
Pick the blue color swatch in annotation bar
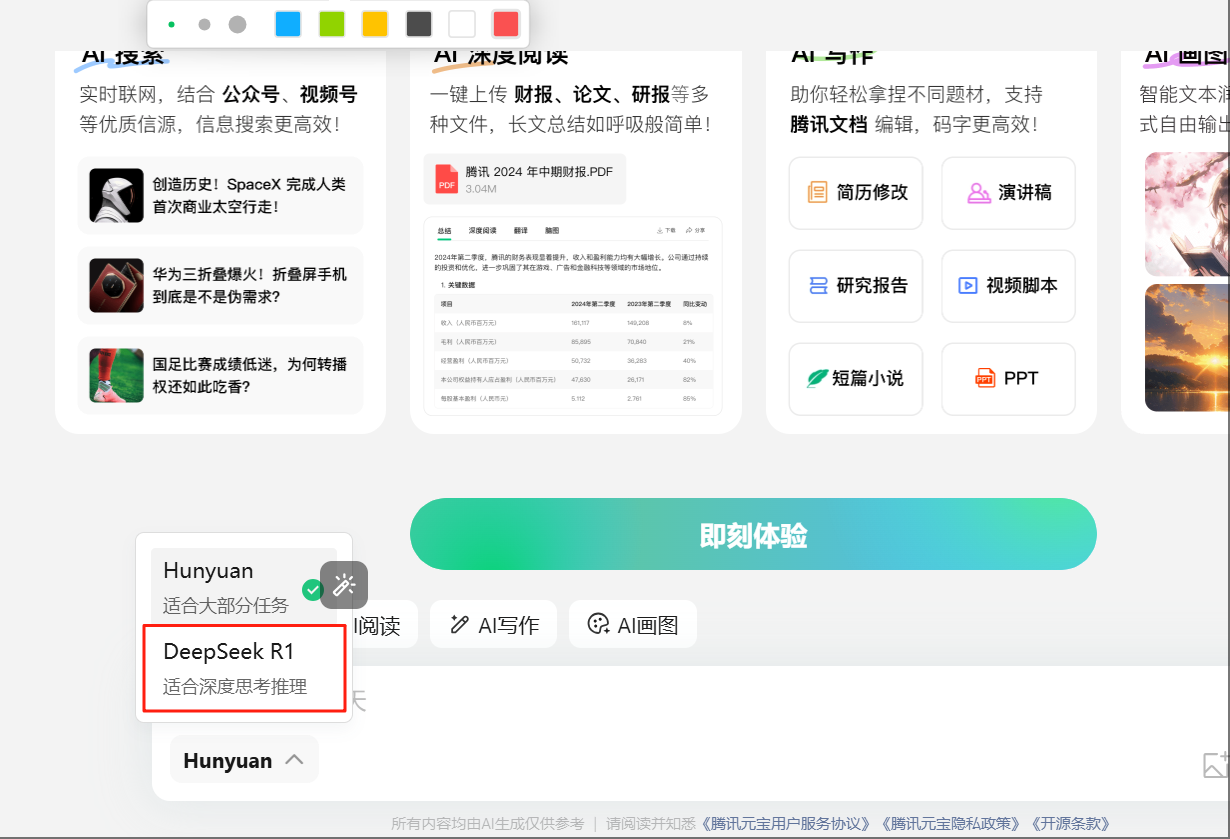pos(288,24)
